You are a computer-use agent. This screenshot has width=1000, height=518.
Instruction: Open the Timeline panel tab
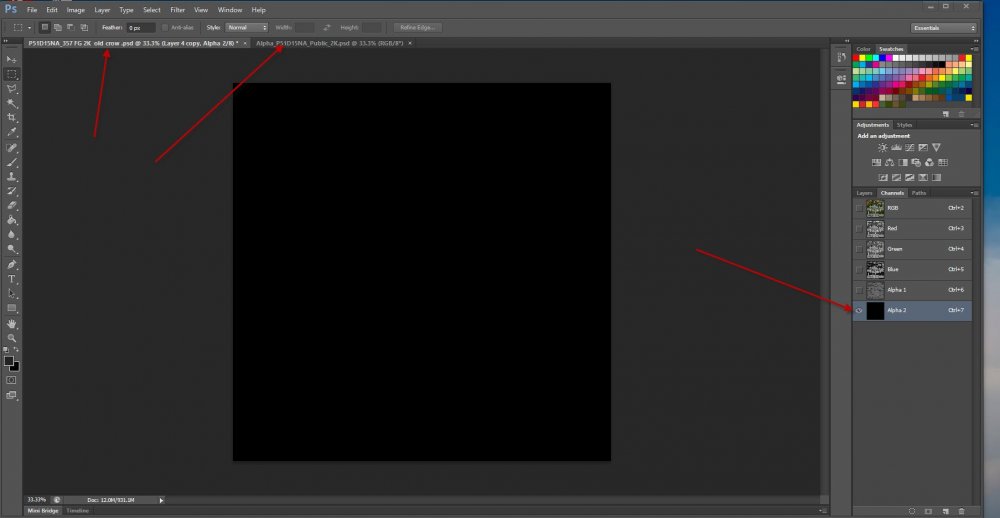tap(77, 510)
